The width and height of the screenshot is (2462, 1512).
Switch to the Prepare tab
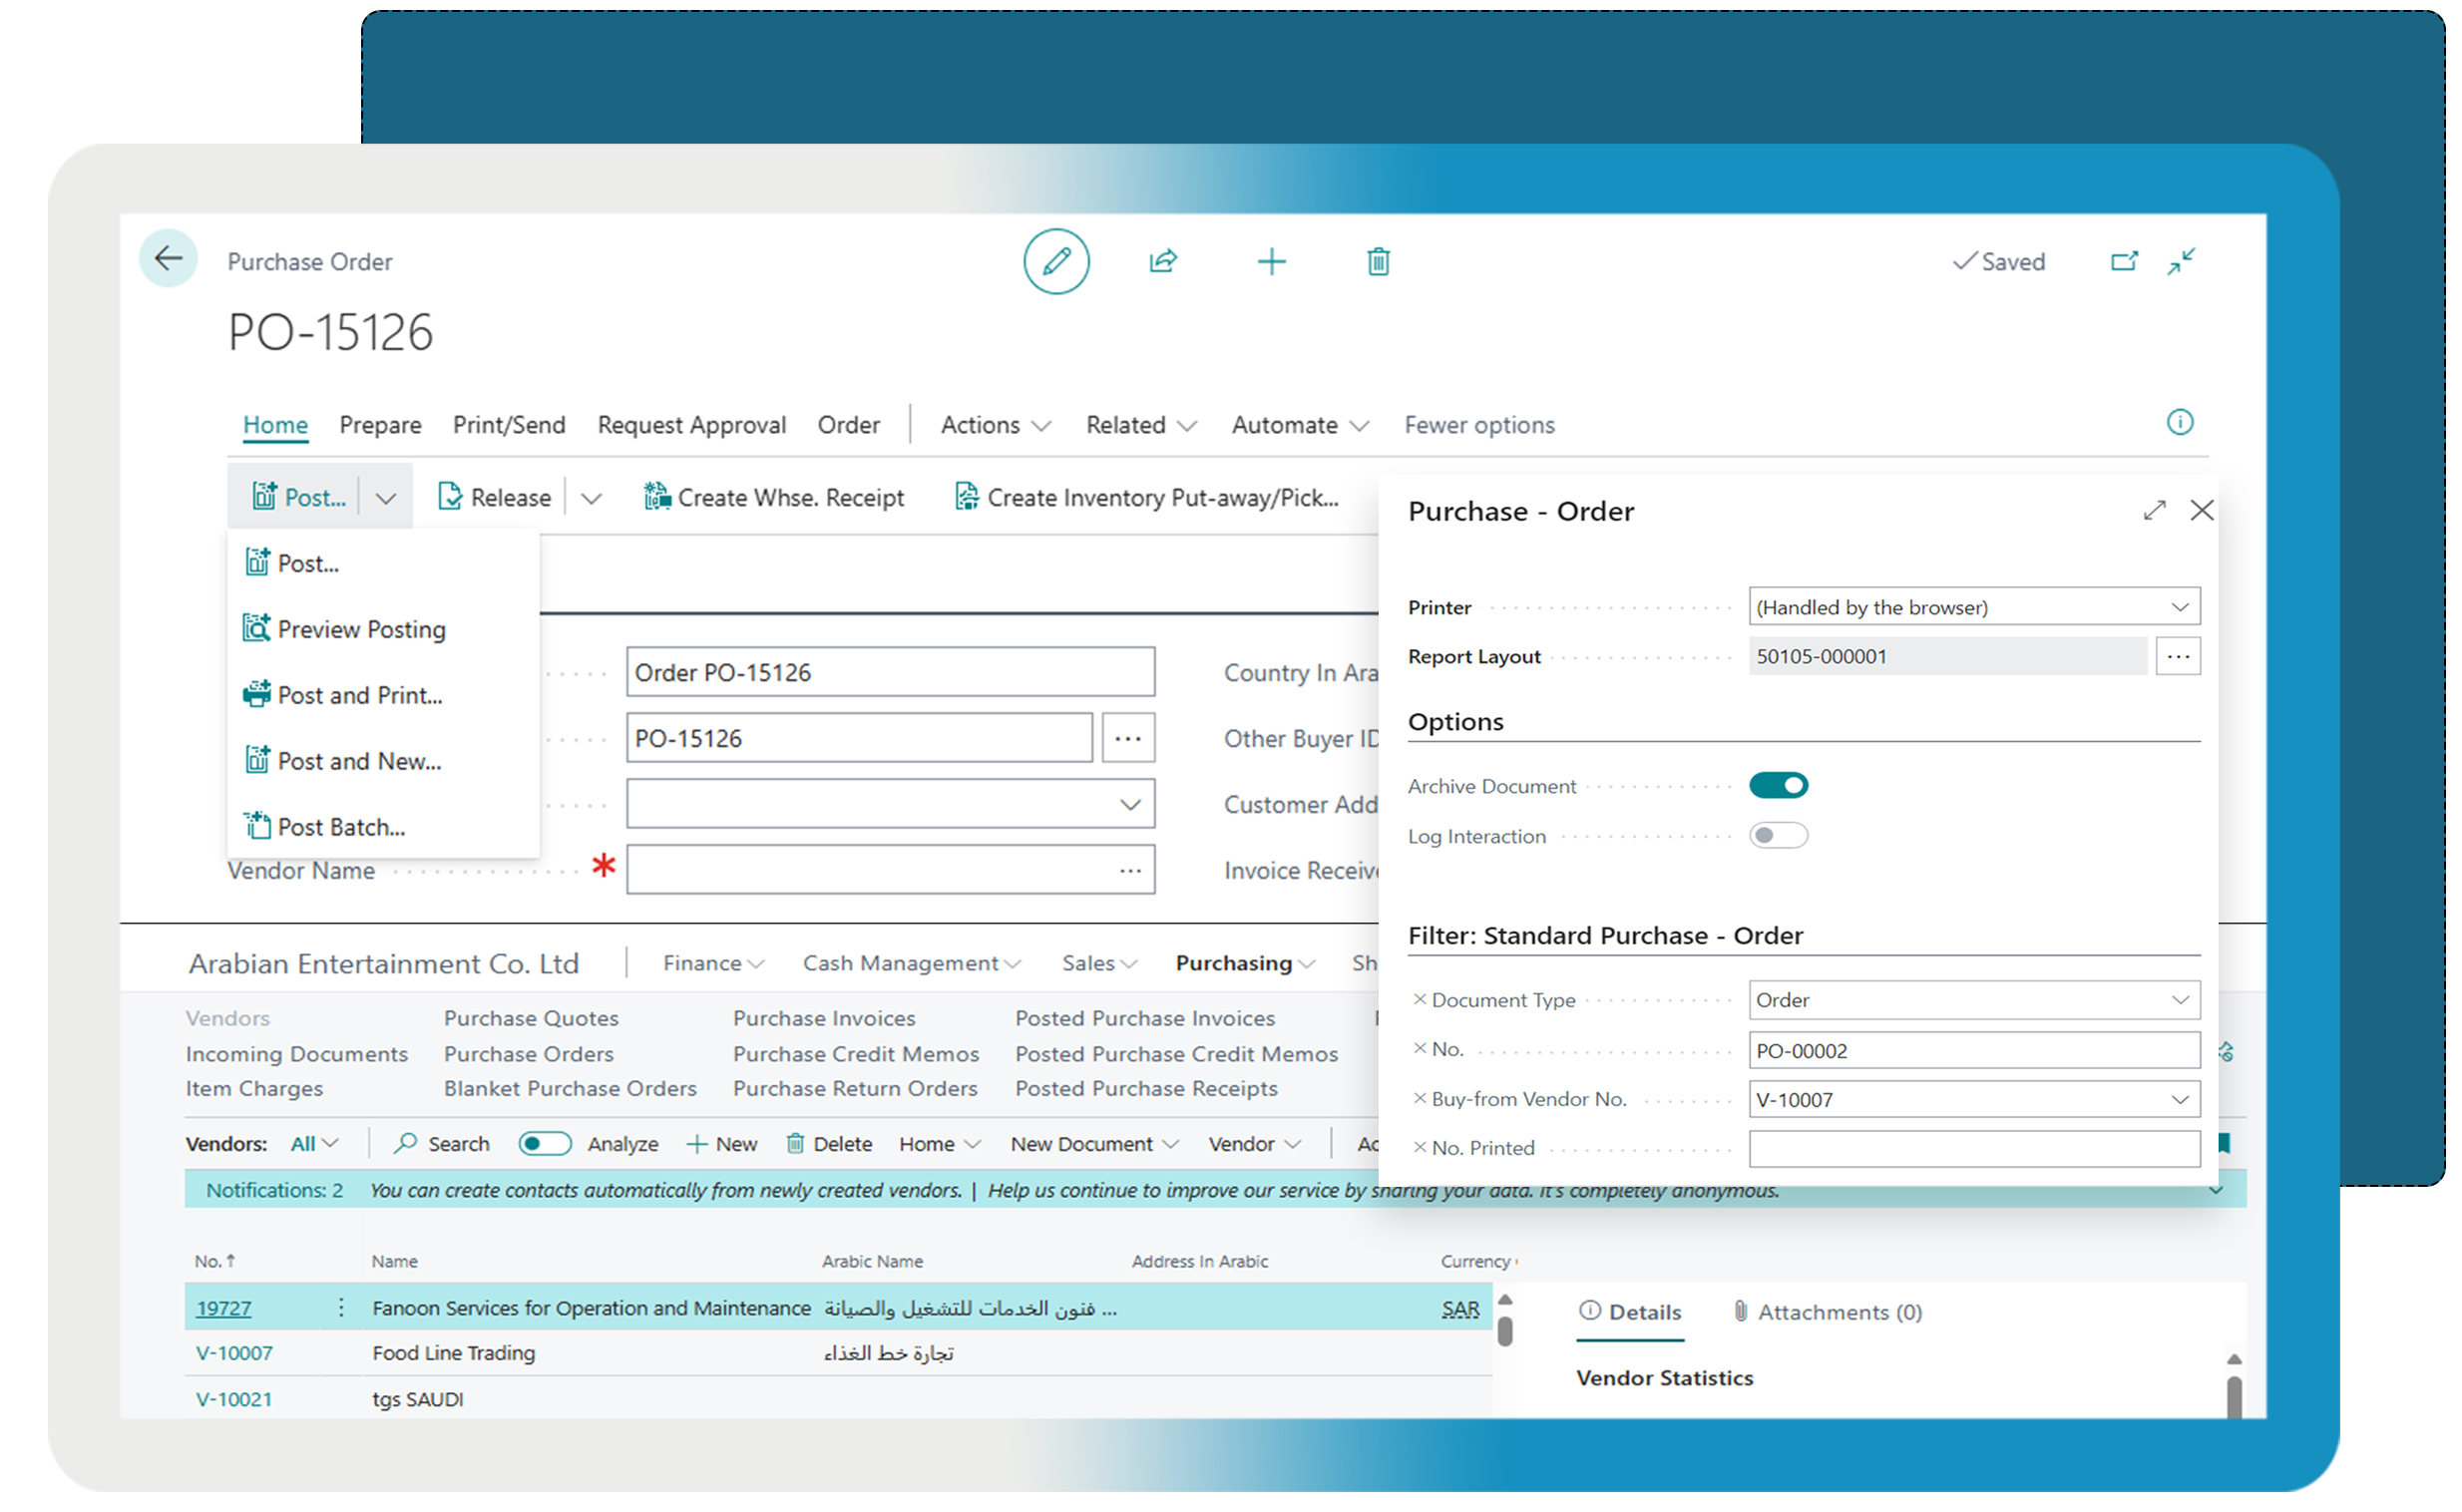coord(380,425)
